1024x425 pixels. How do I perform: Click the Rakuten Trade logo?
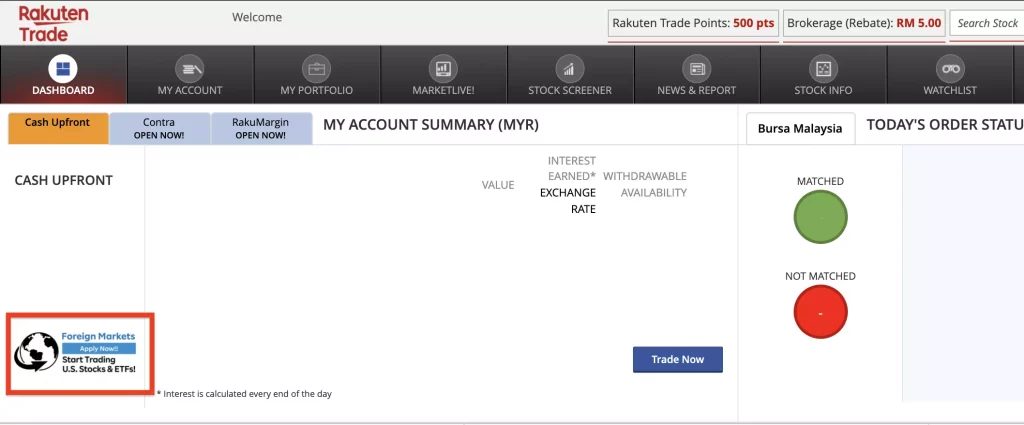pyautogui.click(x=53, y=23)
